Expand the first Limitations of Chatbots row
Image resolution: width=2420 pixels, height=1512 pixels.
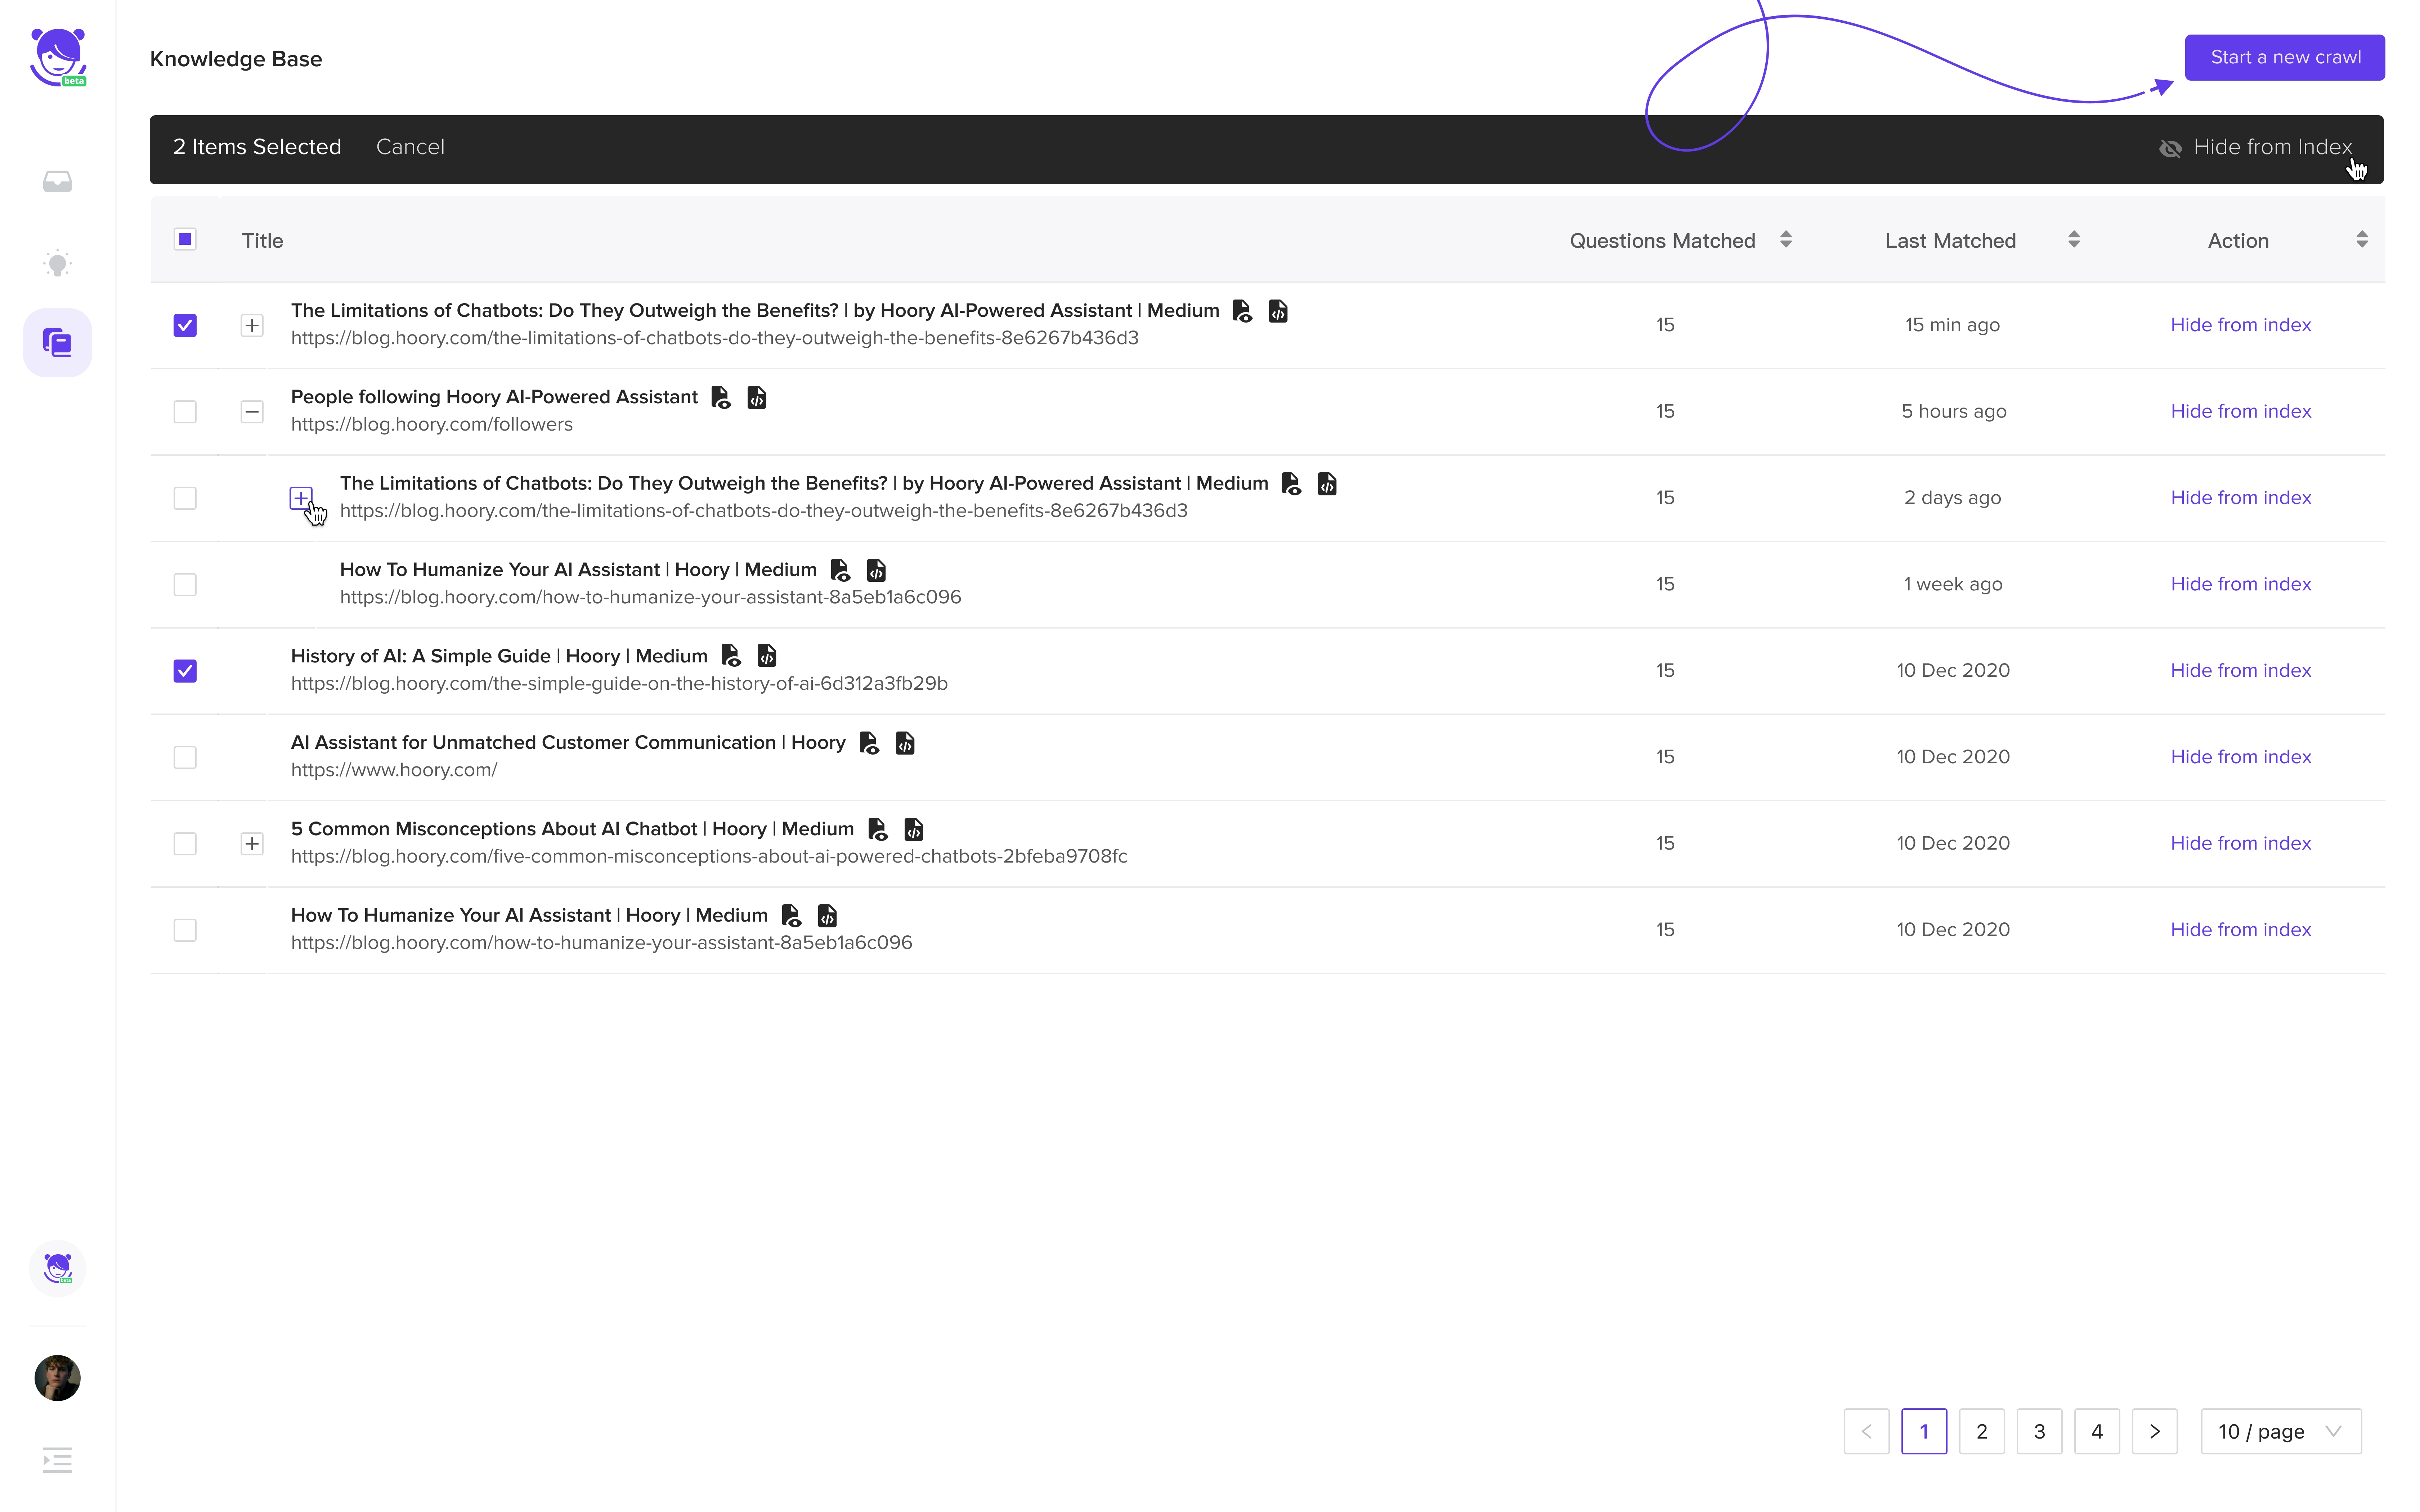pos(252,325)
